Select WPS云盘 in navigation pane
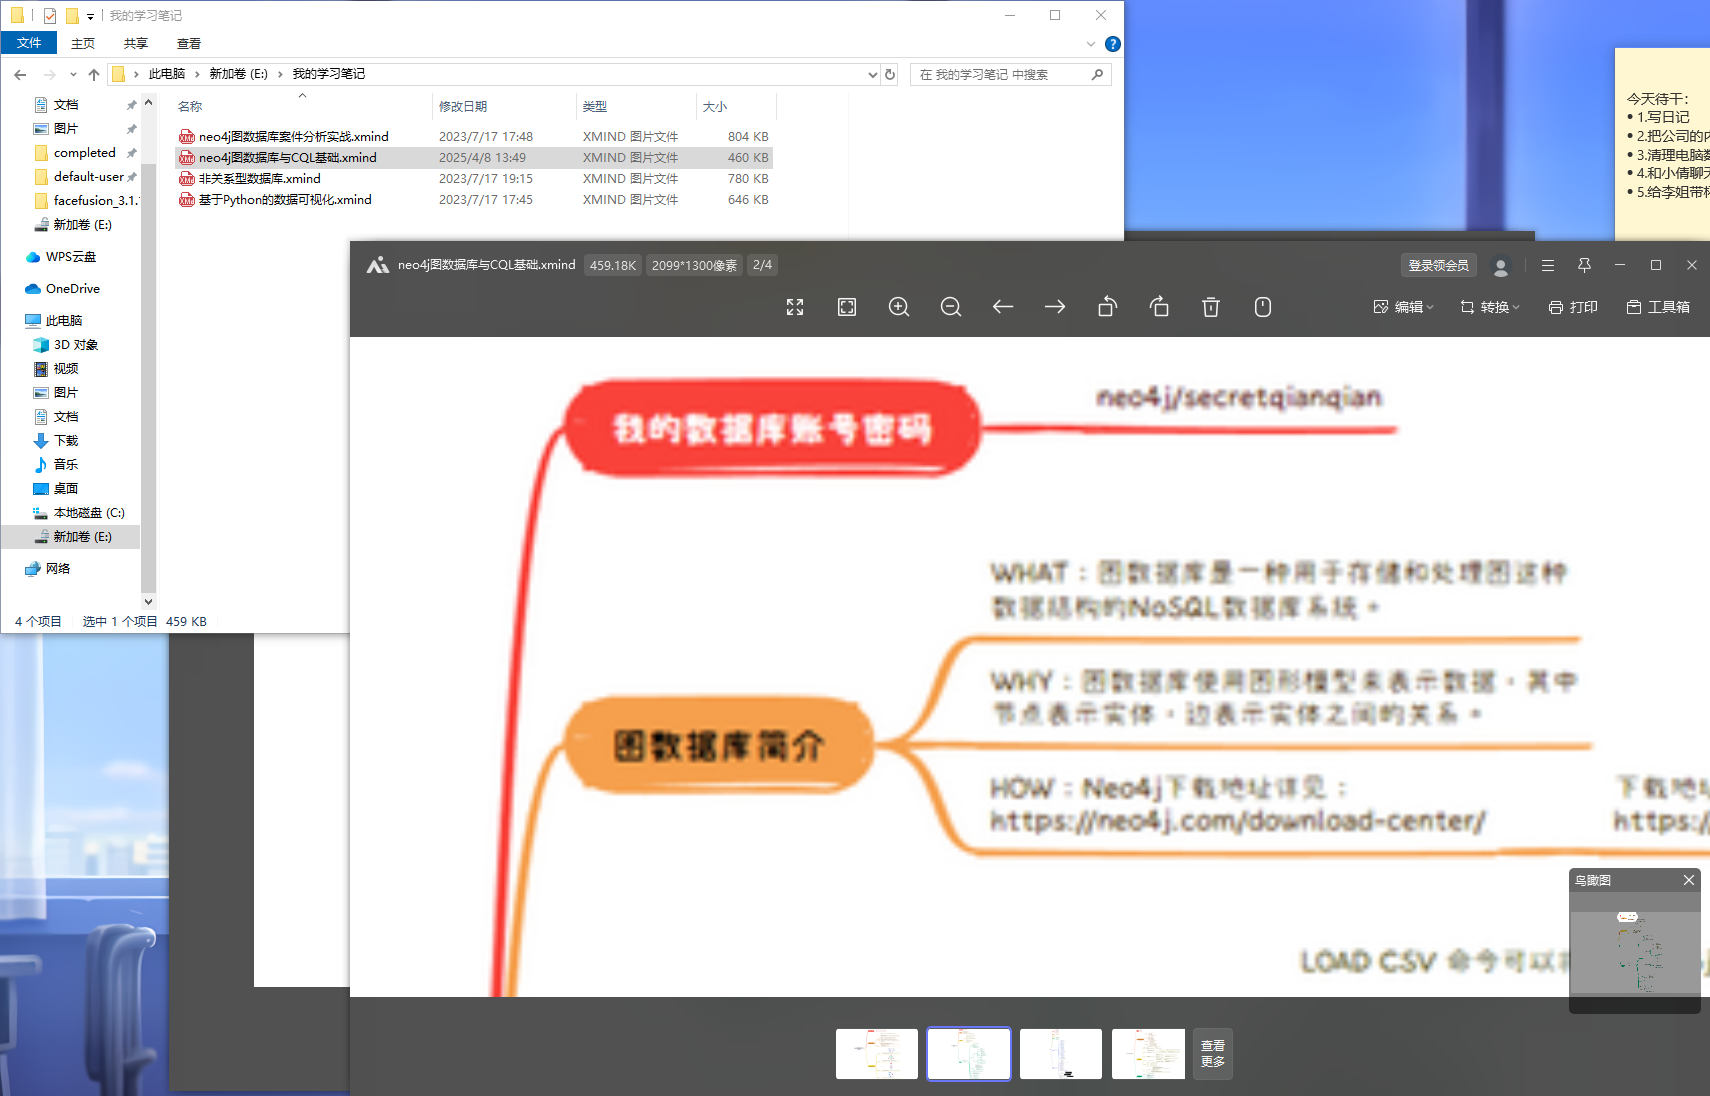 pyautogui.click(x=70, y=256)
